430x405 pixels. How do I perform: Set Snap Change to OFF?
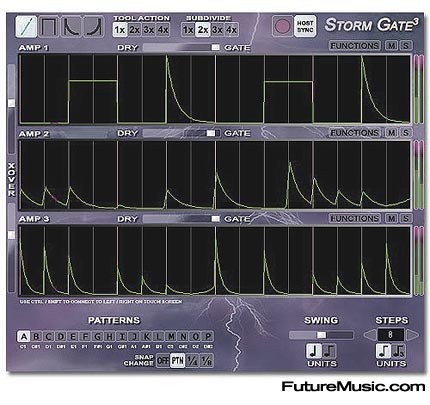point(163,361)
